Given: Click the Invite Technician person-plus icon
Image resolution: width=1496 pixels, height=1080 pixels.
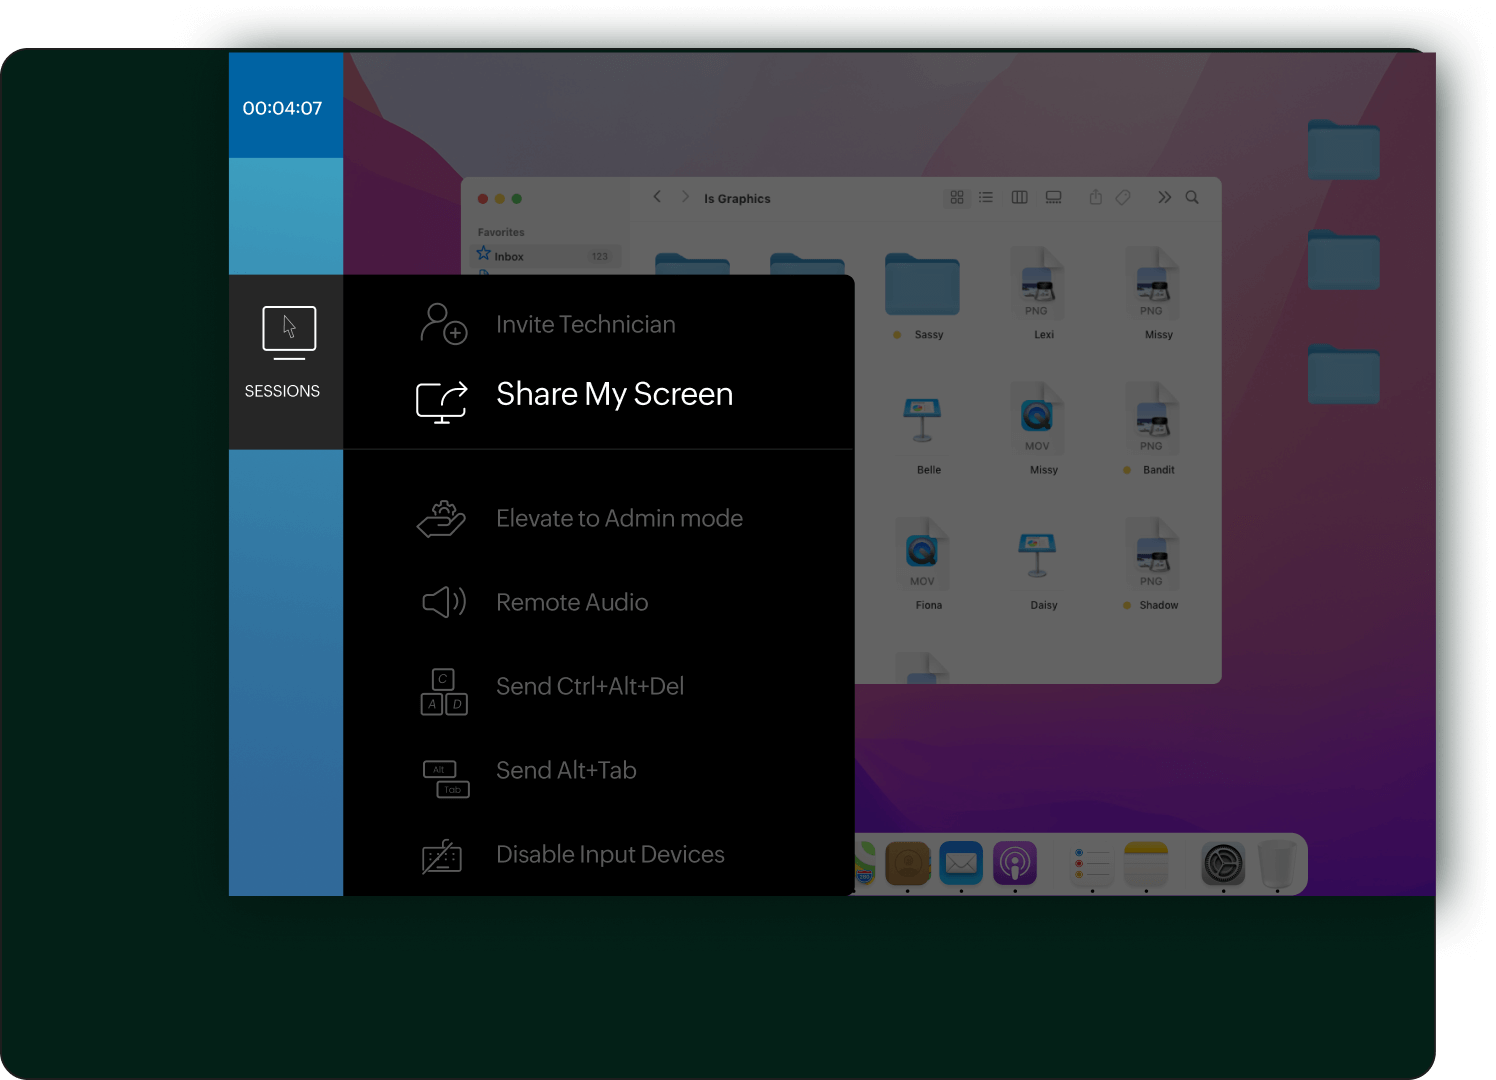Looking at the screenshot, I should pyautogui.click(x=443, y=324).
